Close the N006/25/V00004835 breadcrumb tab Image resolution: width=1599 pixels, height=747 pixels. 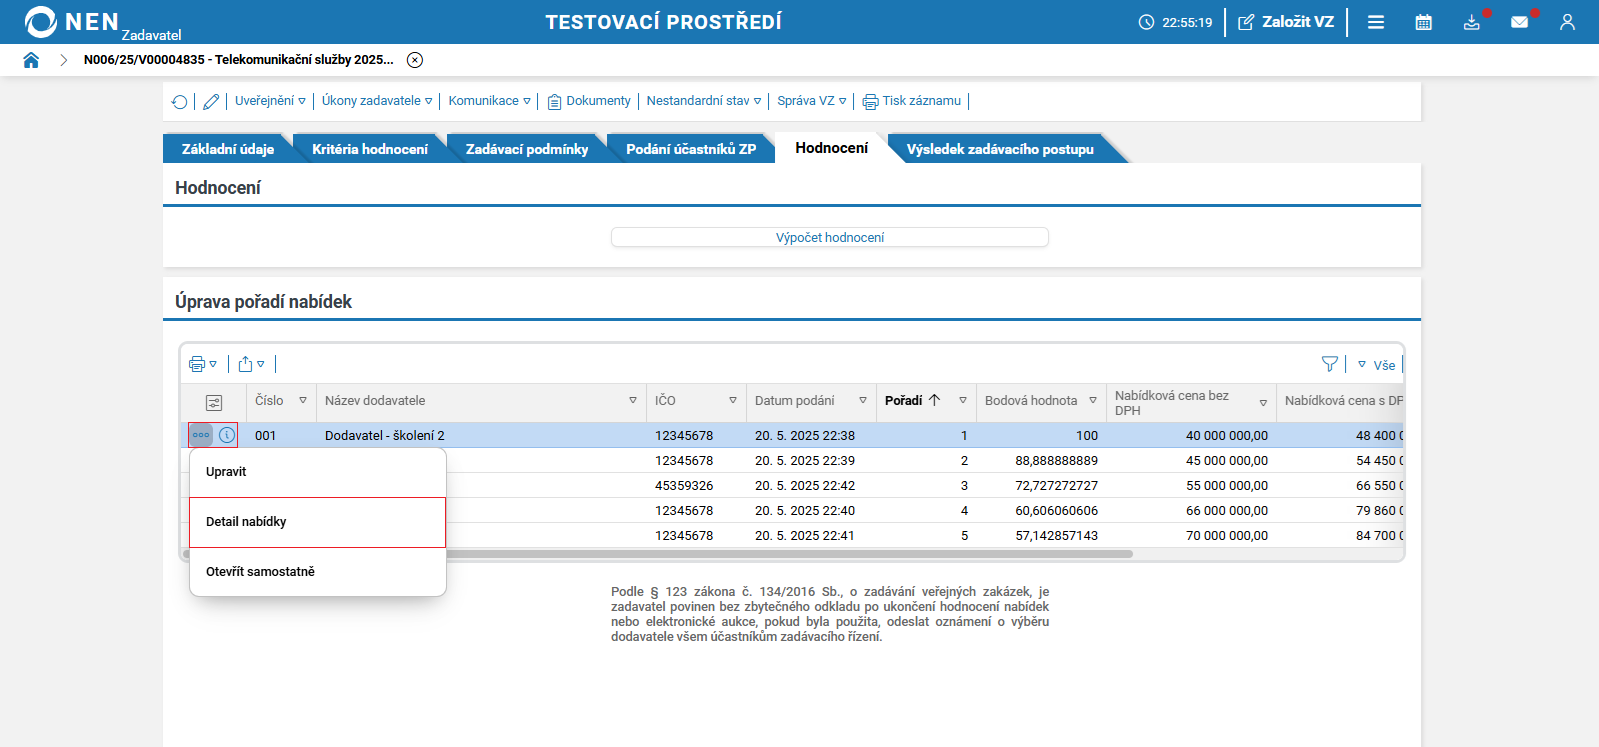[415, 60]
